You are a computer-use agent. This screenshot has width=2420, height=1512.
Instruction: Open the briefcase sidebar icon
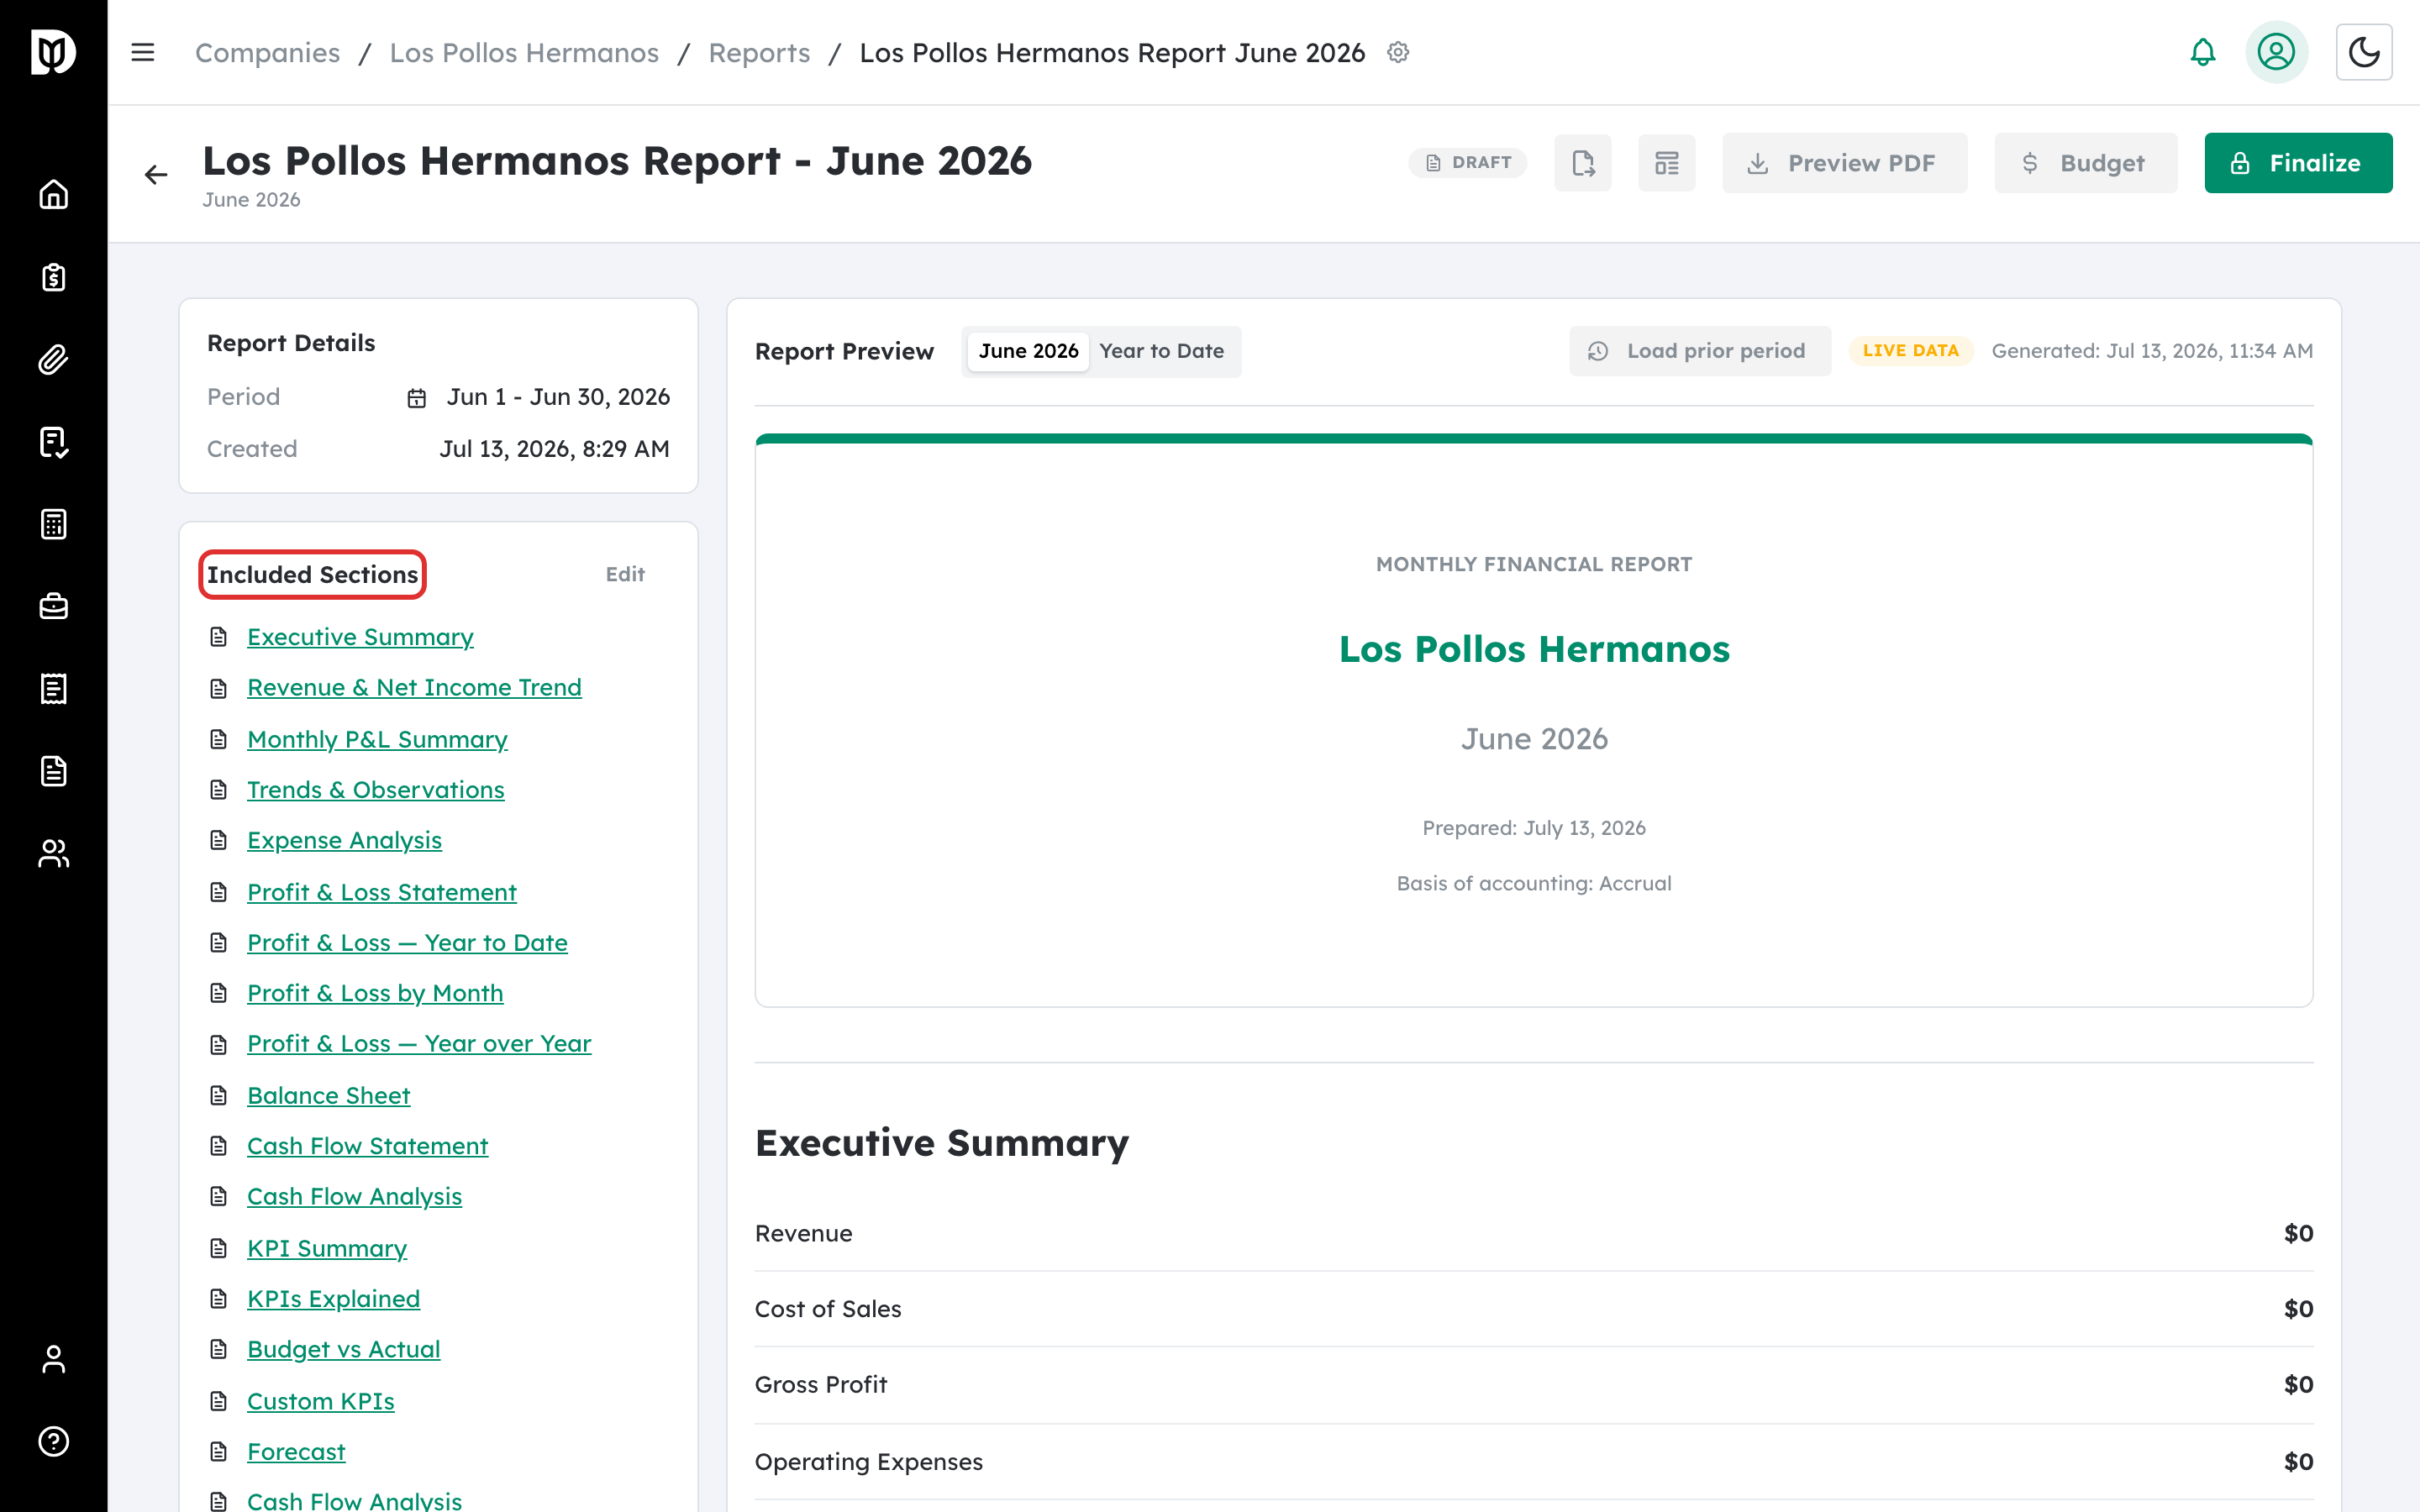(53, 606)
